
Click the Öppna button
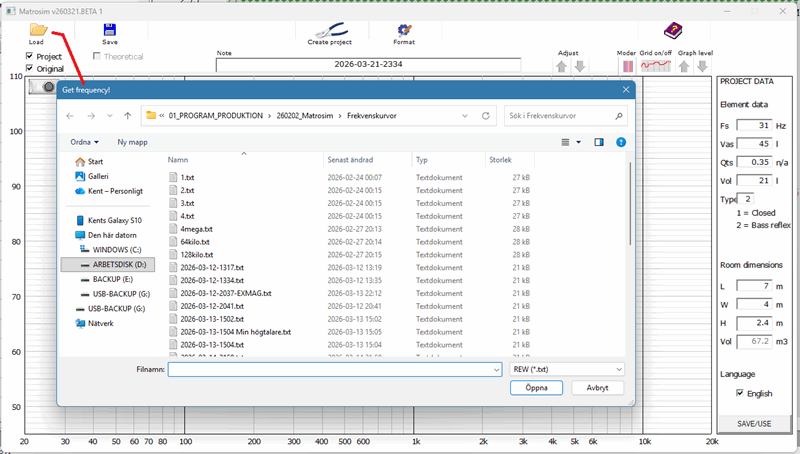coord(536,388)
